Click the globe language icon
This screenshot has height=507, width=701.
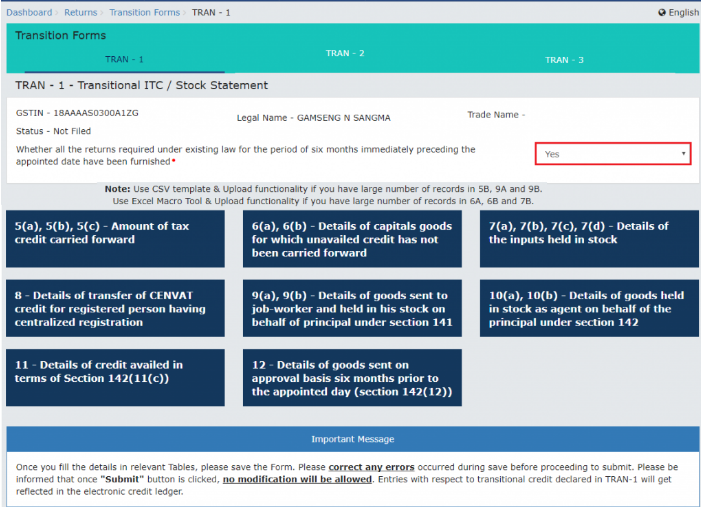pos(662,13)
